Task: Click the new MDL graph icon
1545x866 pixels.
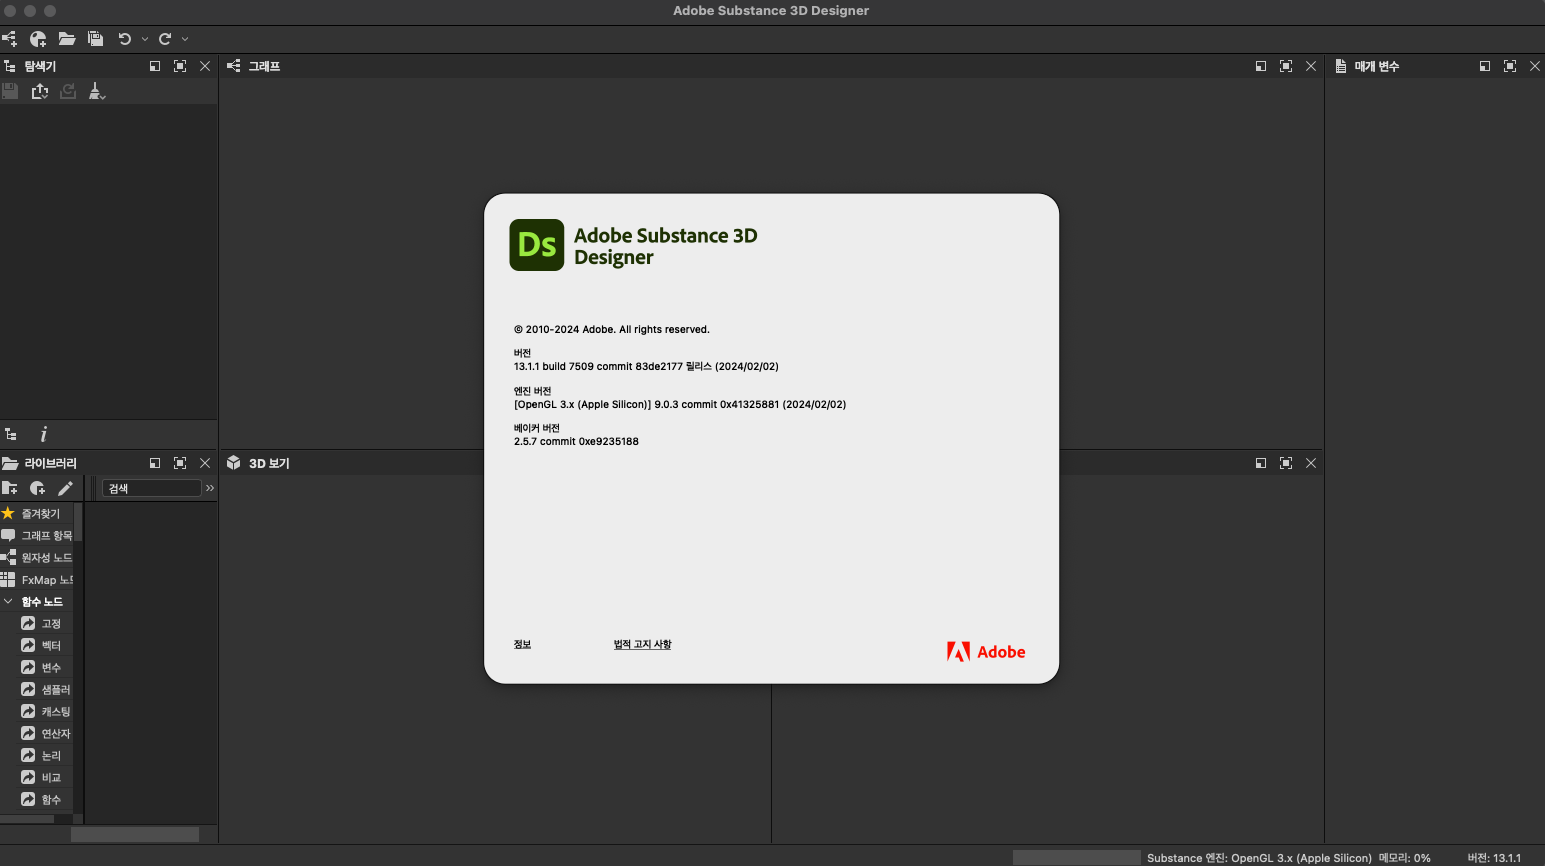Action: [38, 39]
